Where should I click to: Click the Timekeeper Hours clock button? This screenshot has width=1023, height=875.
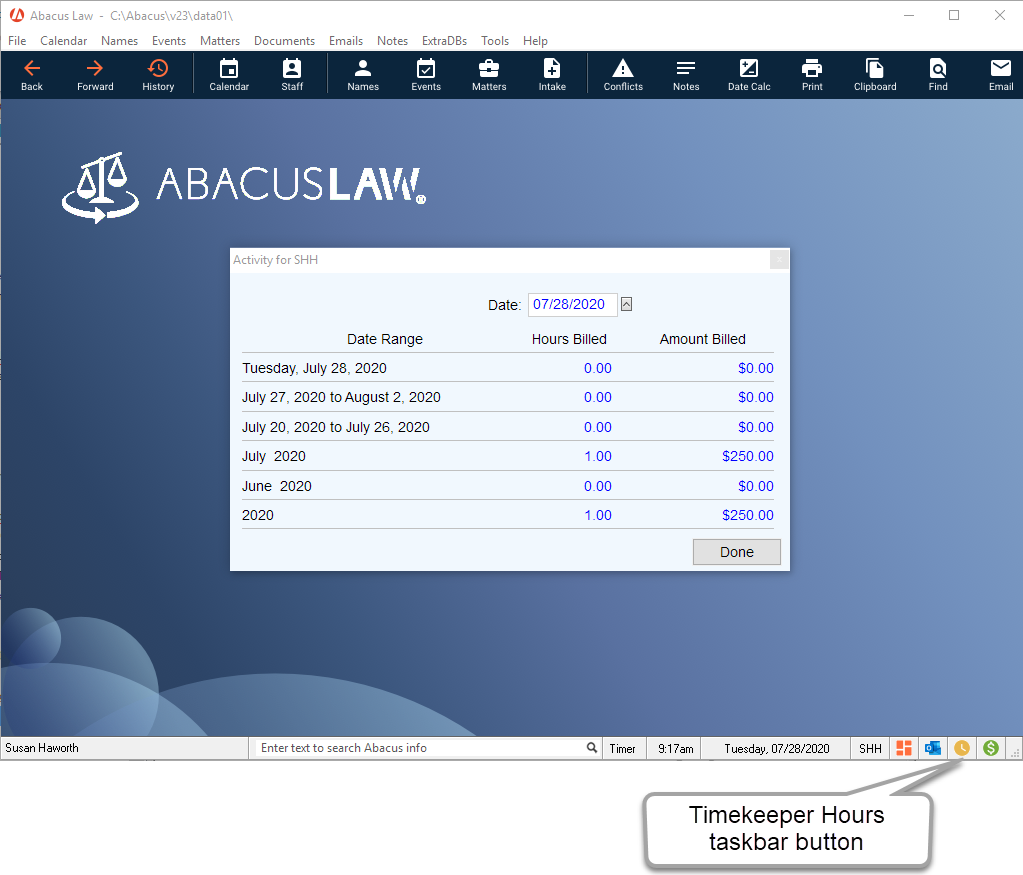(962, 748)
